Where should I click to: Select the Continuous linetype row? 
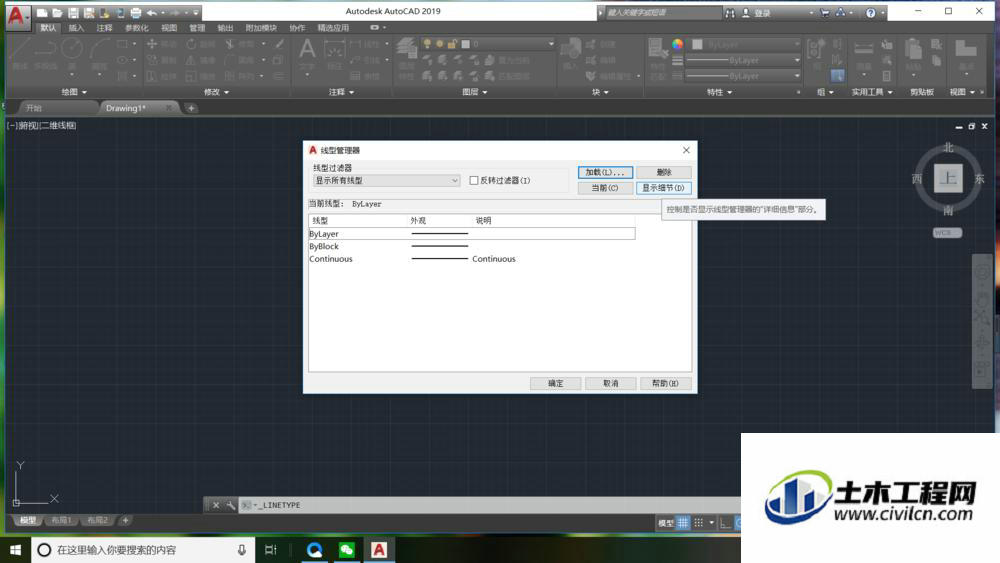pos(472,259)
